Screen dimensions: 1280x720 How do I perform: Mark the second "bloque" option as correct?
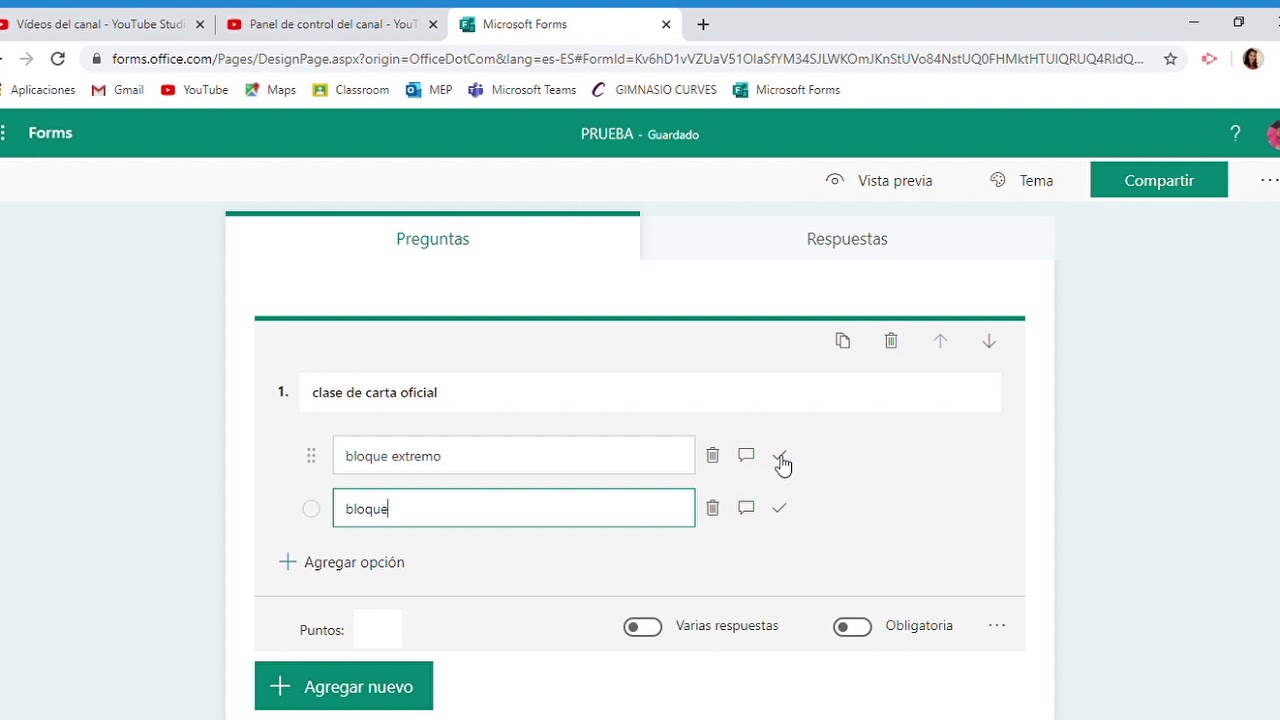coord(779,508)
